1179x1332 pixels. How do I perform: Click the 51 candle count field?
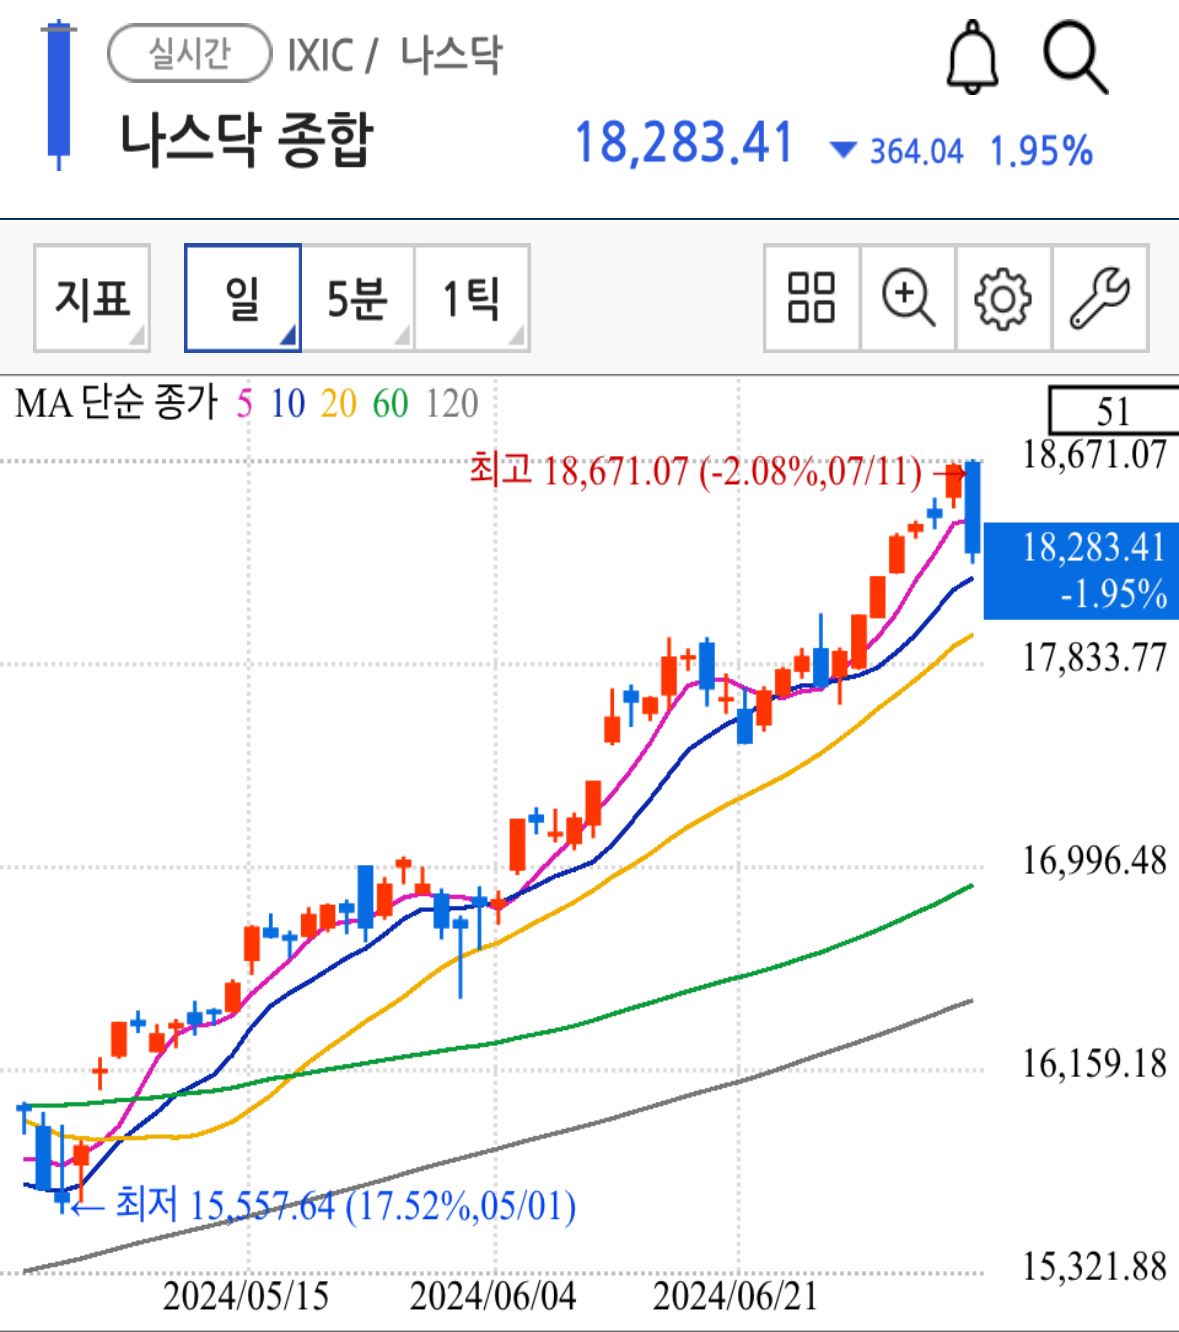coord(1113,411)
